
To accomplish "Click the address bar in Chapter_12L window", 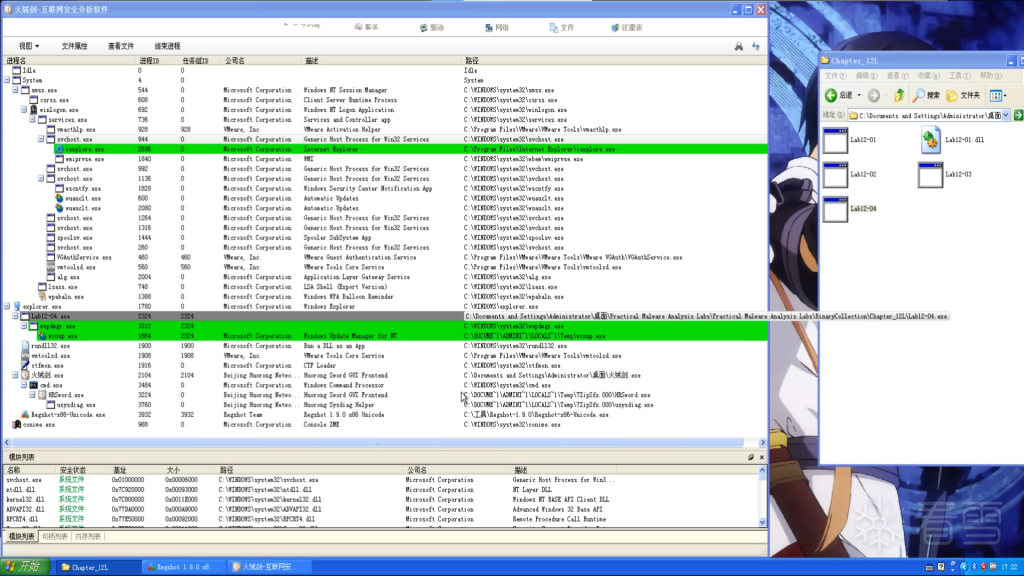I will point(928,116).
